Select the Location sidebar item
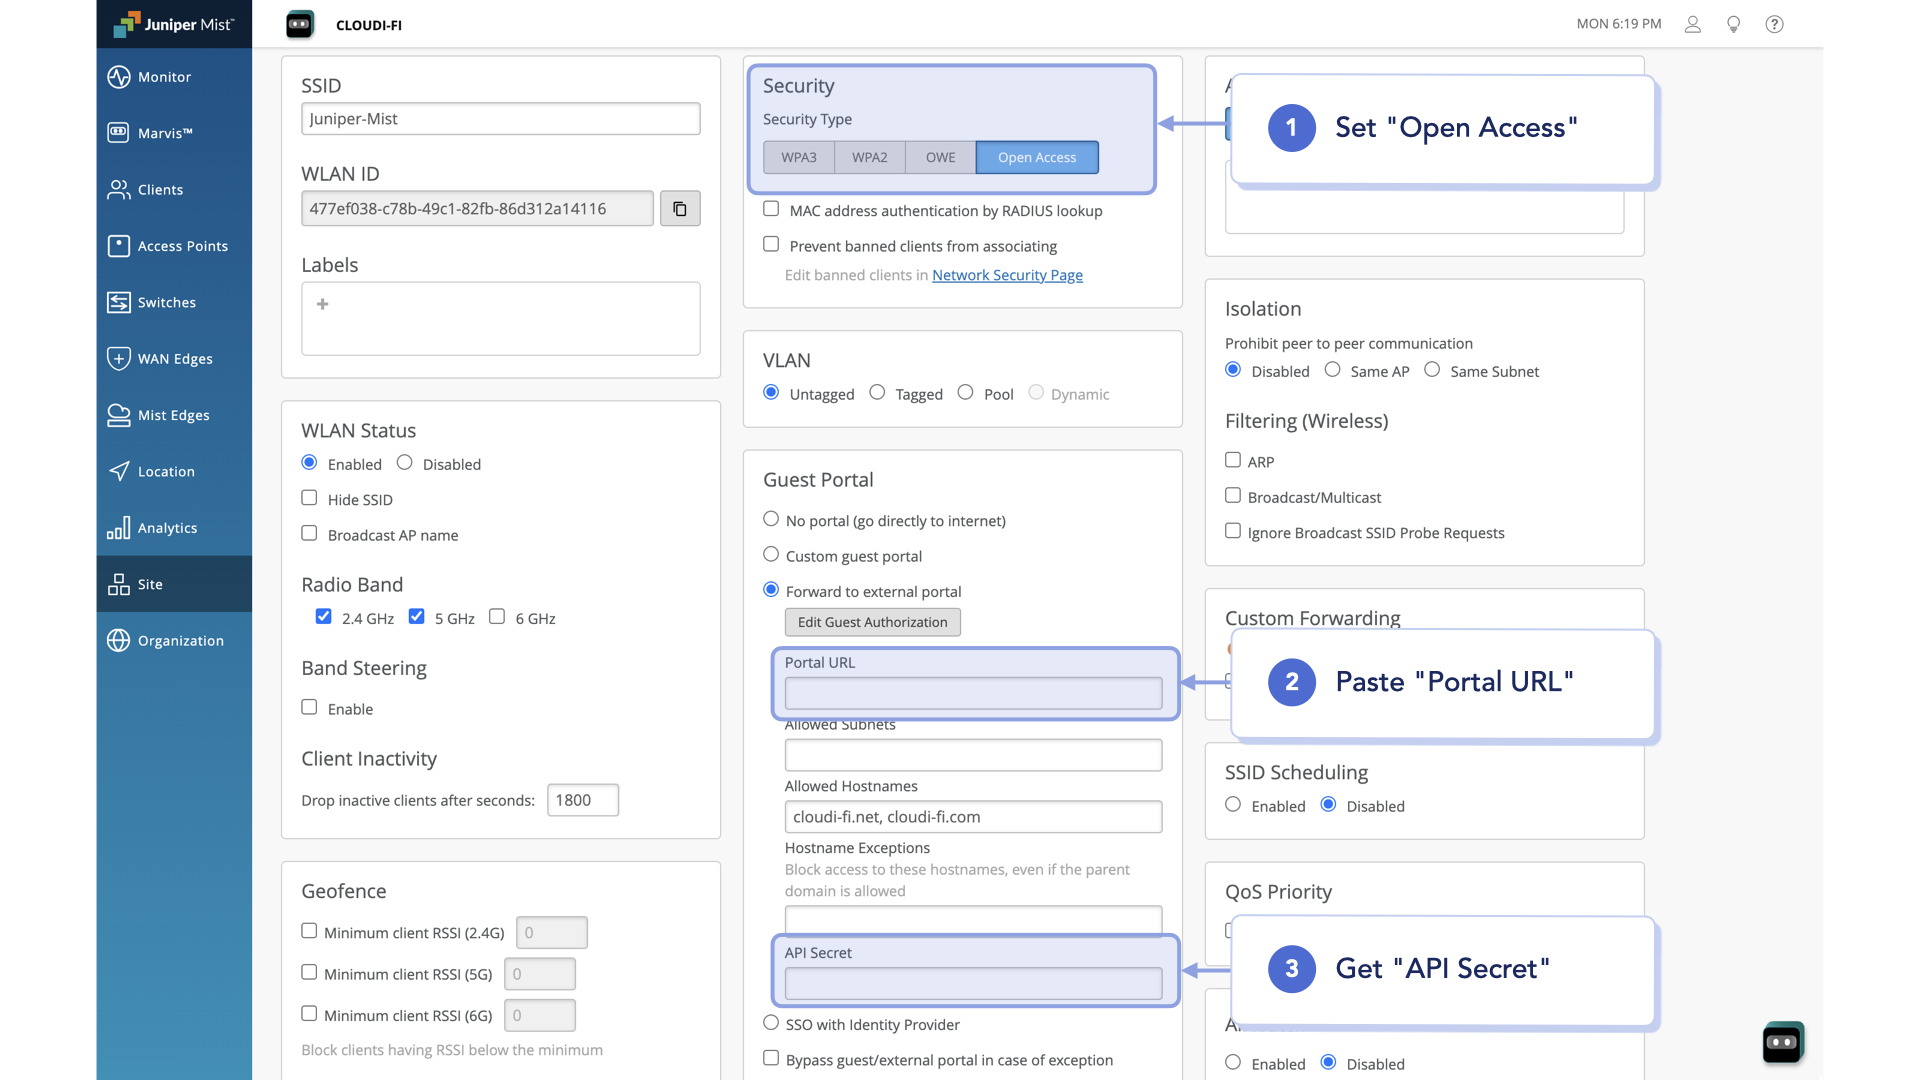This screenshot has width=1920, height=1080. [166, 471]
